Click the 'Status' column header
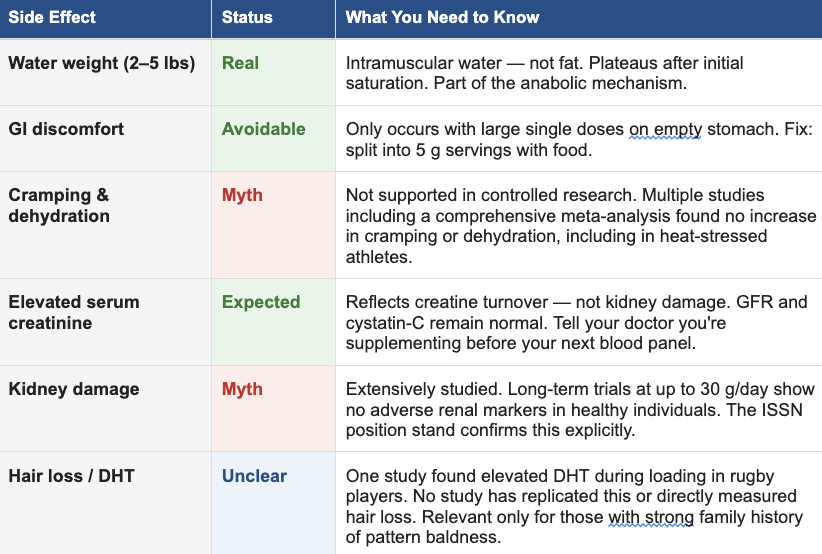822x554 pixels. [x=247, y=17]
